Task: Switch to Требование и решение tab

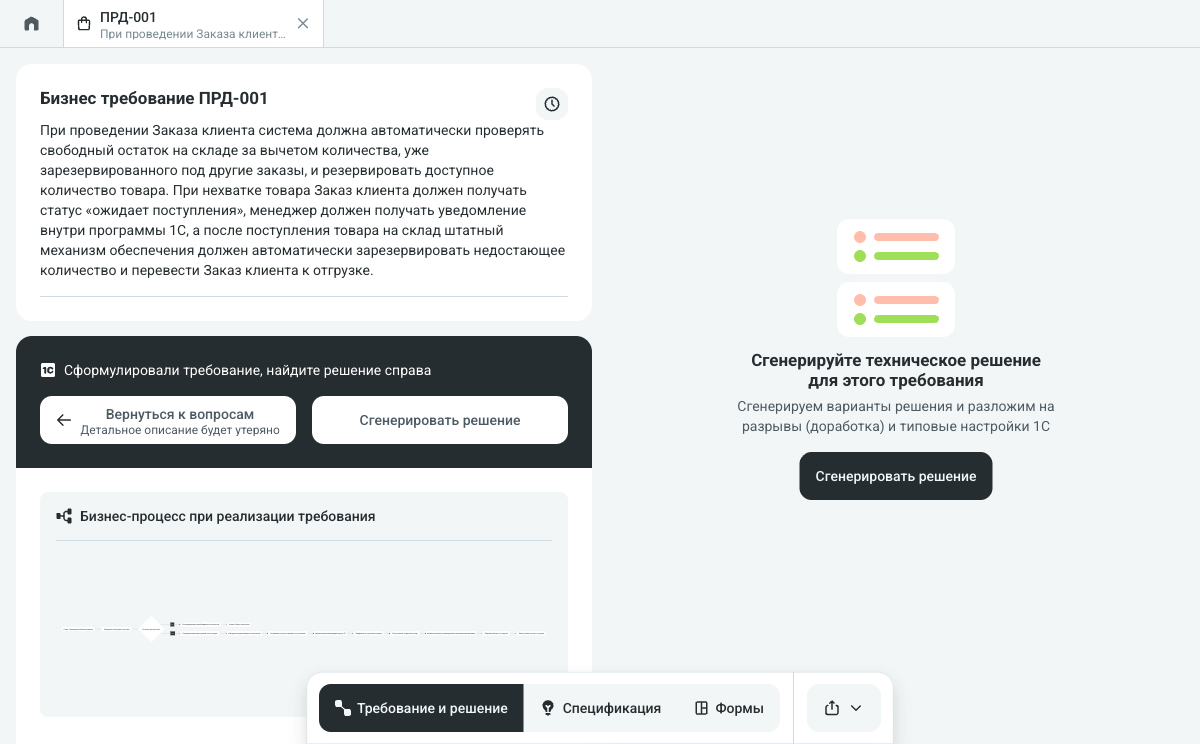Action: [421, 708]
